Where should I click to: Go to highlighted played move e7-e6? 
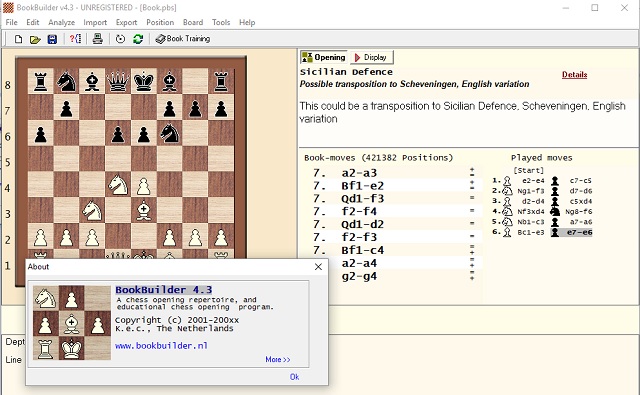click(x=579, y=232)
